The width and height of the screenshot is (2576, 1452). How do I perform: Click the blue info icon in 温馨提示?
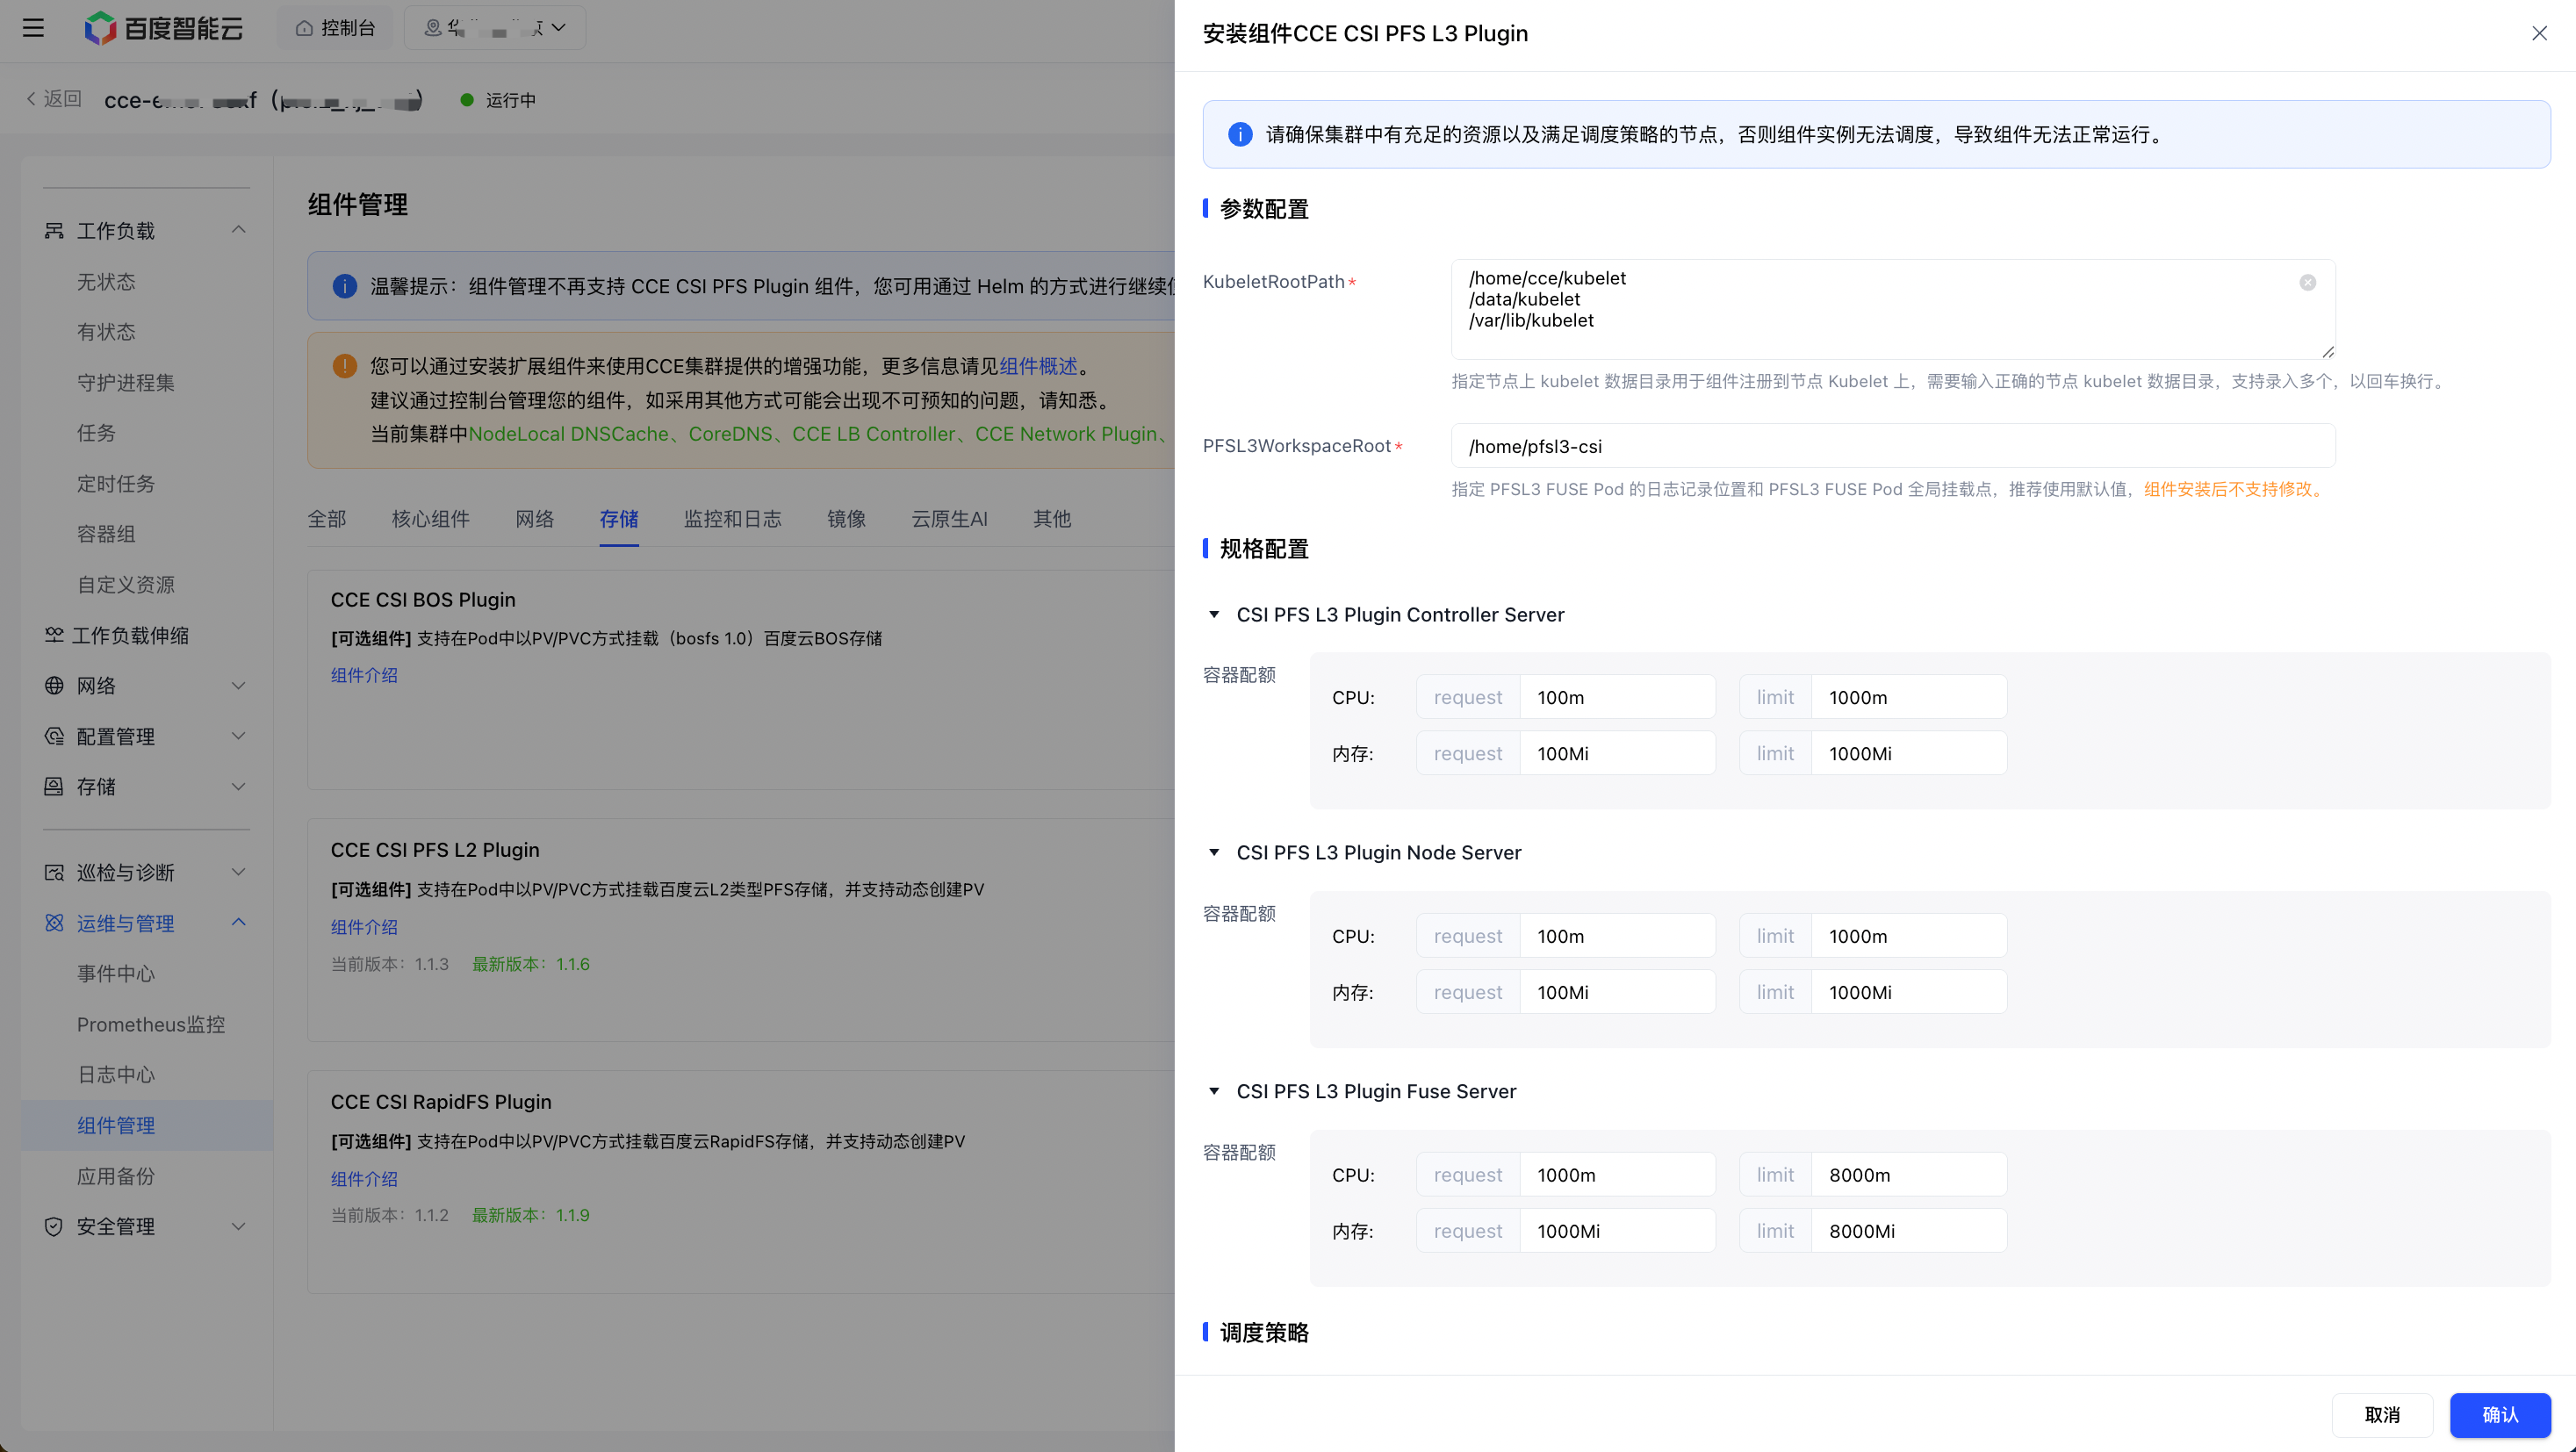[x=344, y=286]
